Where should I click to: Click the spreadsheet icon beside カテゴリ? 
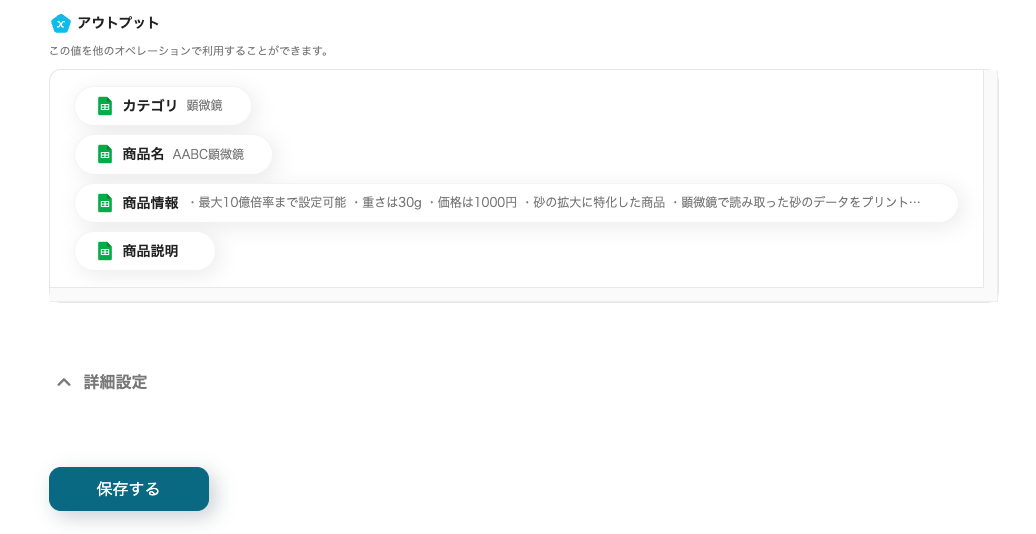click(x=105, y=106)
